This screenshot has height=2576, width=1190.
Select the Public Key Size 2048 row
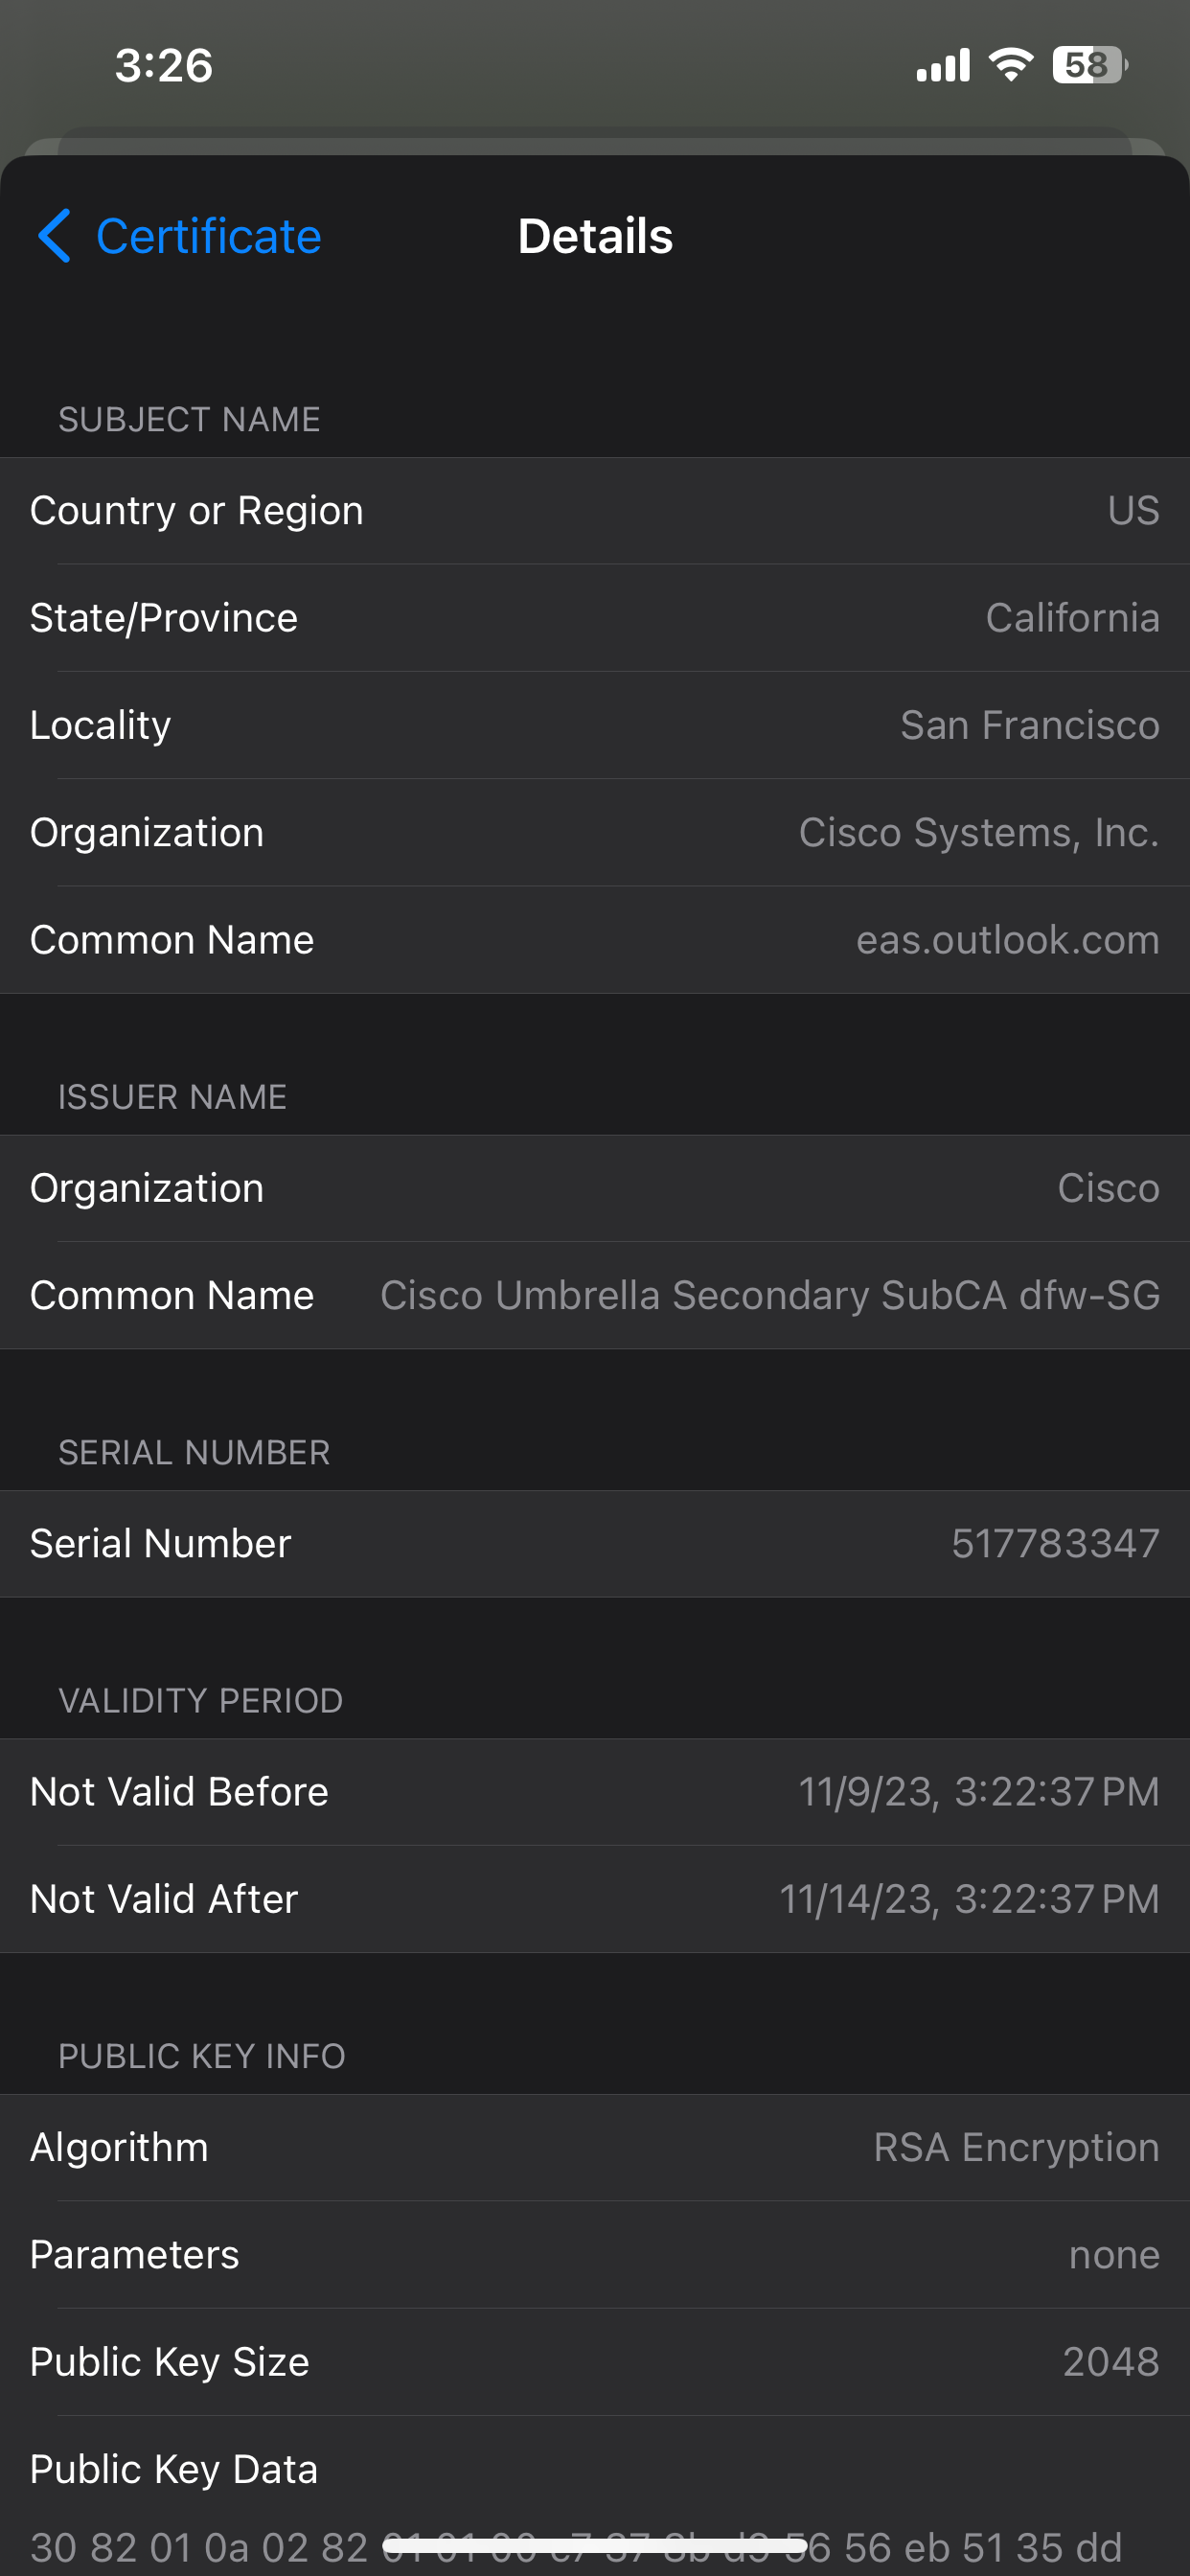pyautogui.click(x=595, y=2361)
